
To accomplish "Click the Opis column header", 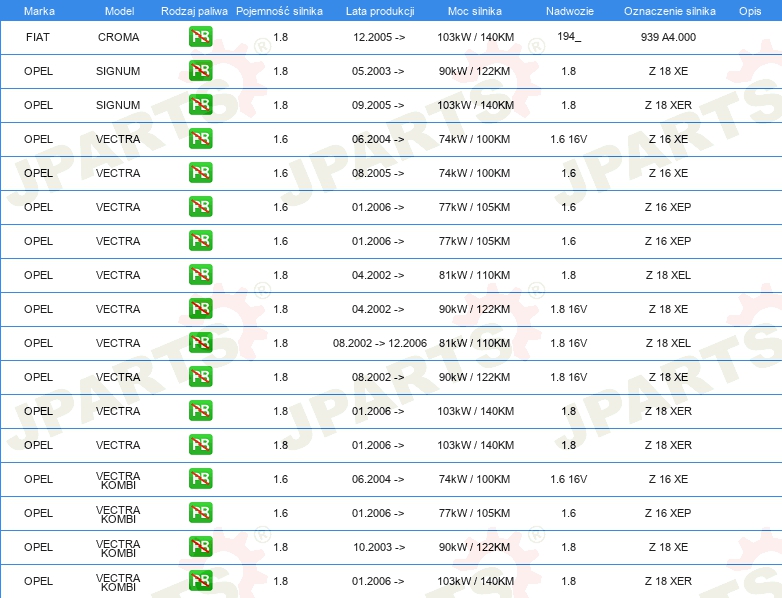I will point(750,11).
